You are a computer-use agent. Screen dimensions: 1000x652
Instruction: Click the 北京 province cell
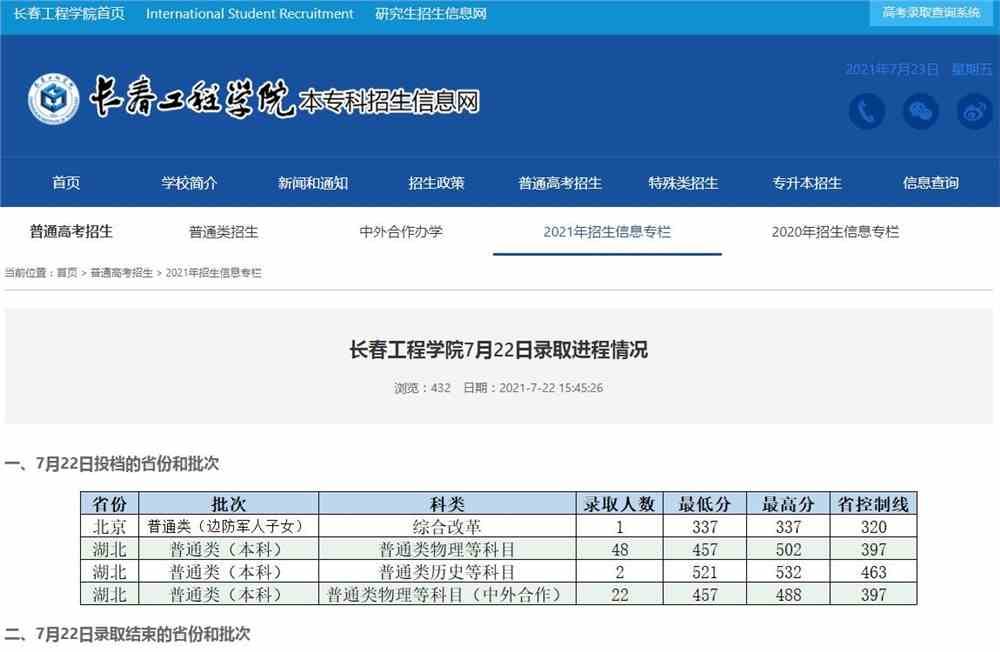[x=110, y=527]
